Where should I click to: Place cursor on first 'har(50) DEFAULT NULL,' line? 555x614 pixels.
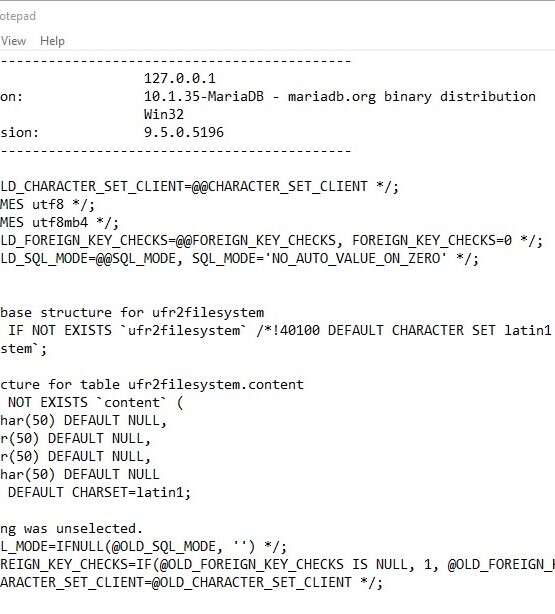click(x=83, y=421)
